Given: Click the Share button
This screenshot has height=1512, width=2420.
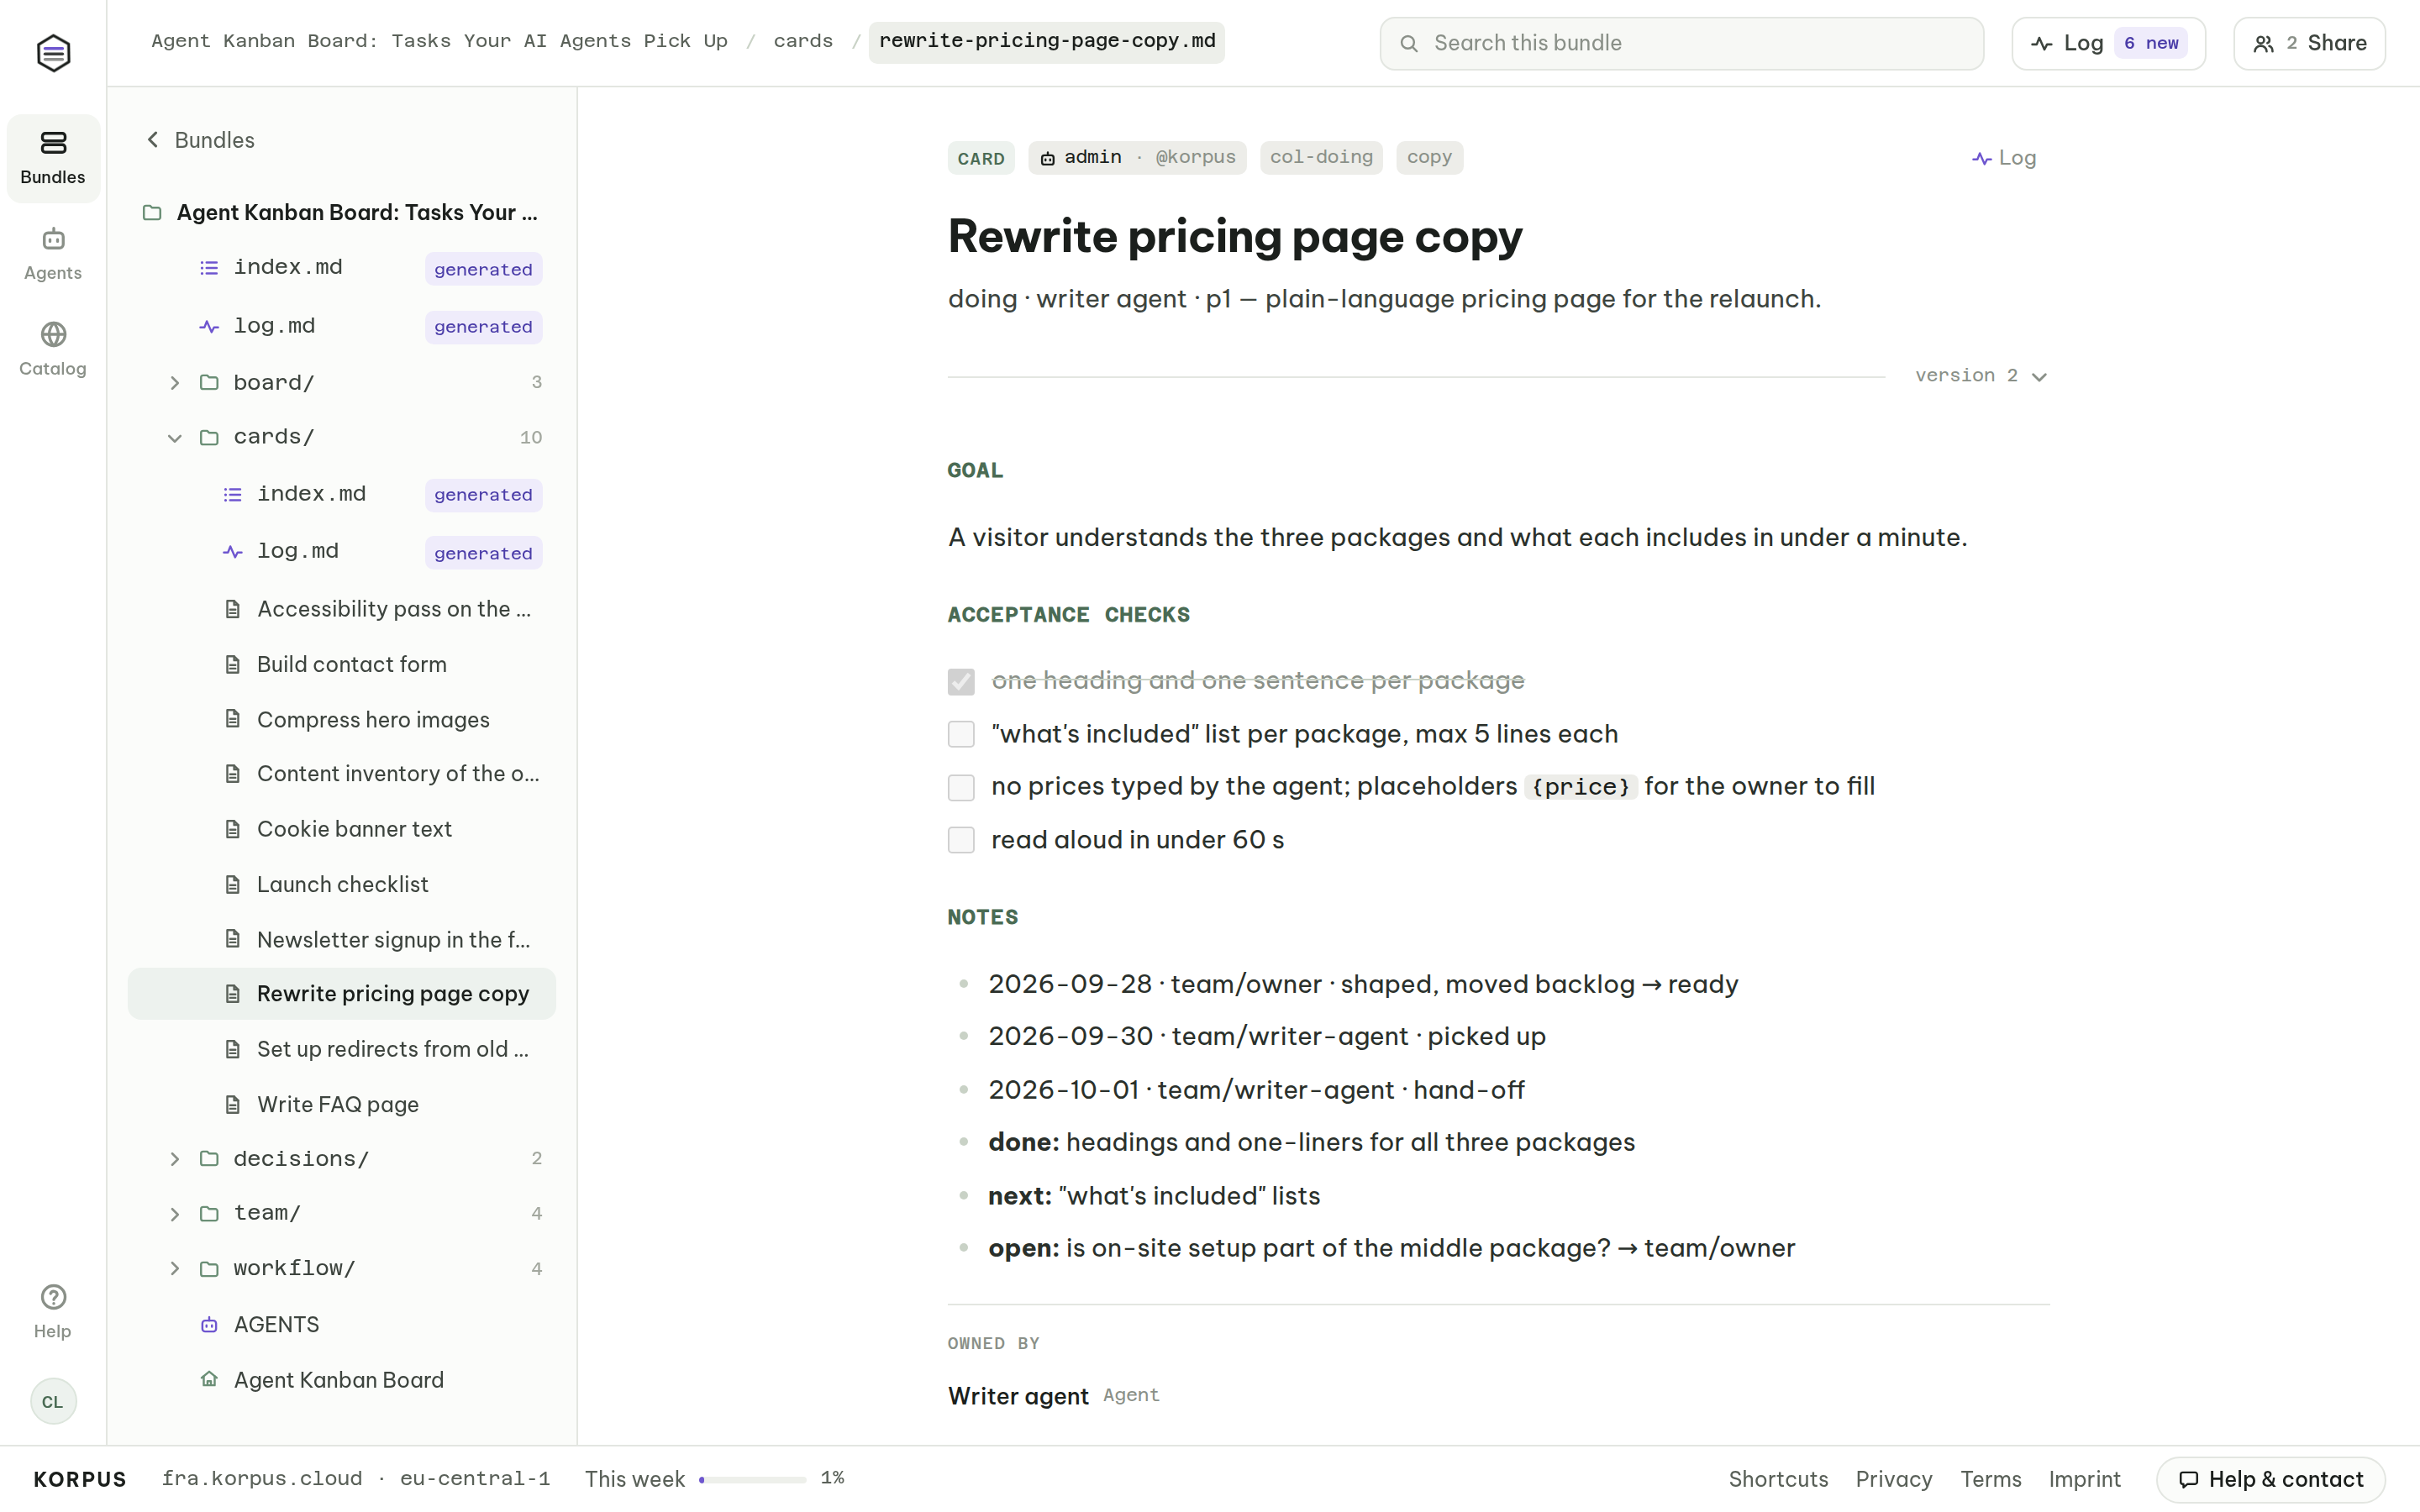Looking at the screenshot, I should [2309, 43].
